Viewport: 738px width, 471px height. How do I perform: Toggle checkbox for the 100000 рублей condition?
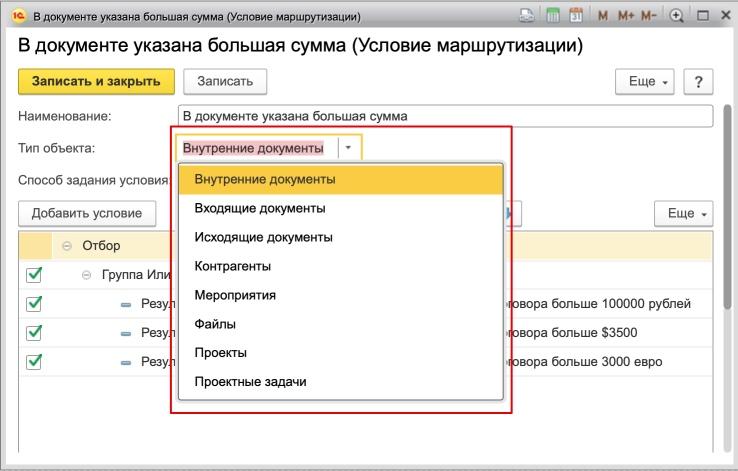(34, 304)
